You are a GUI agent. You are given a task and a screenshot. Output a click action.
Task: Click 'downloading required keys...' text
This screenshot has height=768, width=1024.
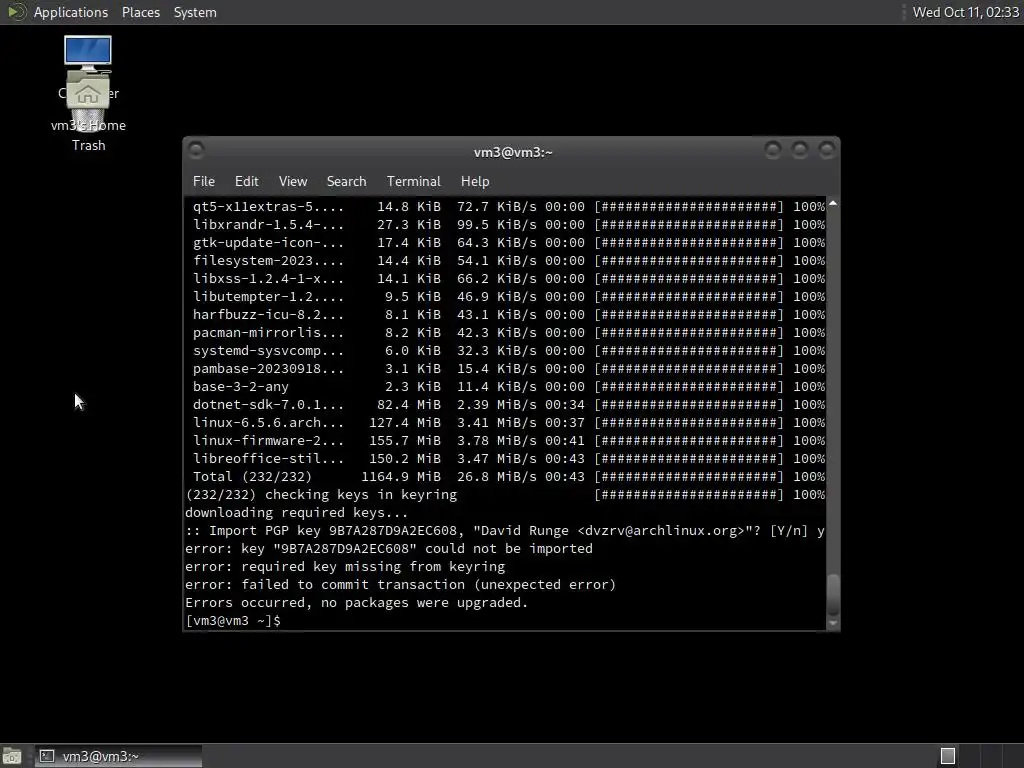(296, 513)
